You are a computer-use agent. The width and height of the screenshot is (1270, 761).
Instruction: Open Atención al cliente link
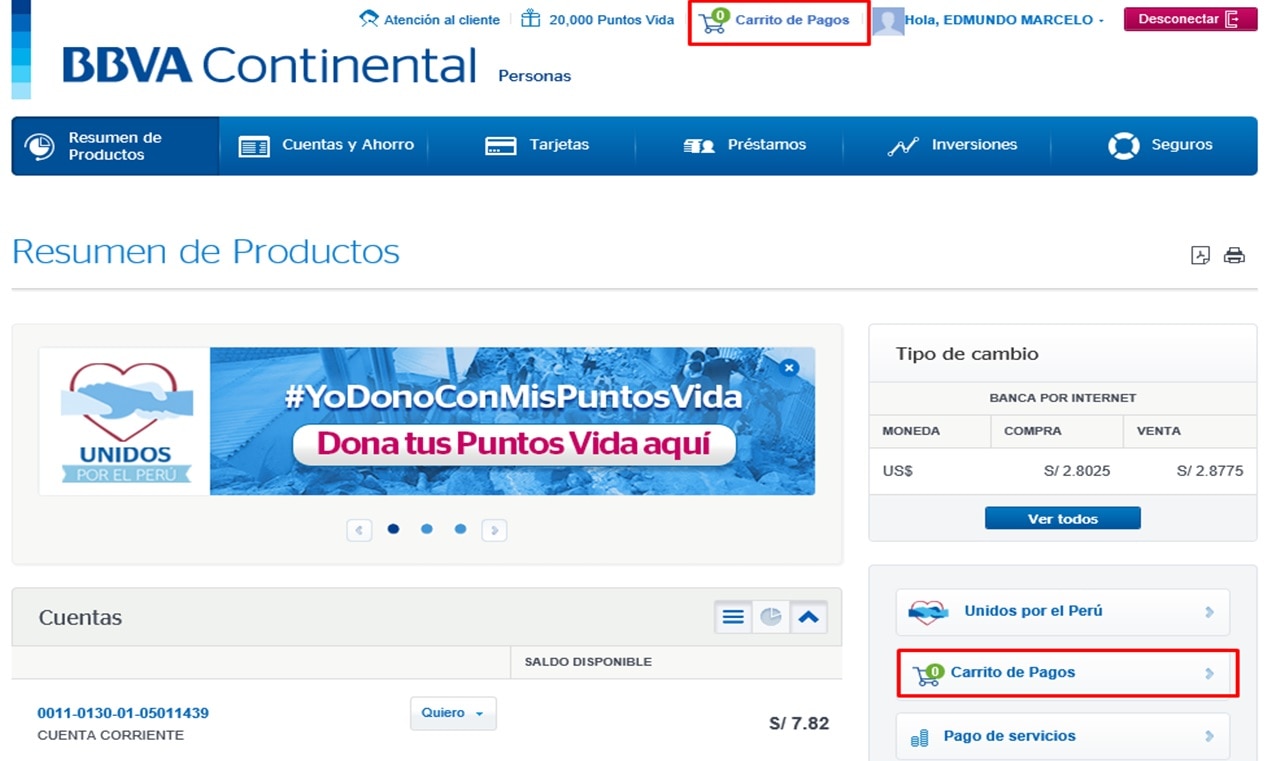[x=442, y=20]
